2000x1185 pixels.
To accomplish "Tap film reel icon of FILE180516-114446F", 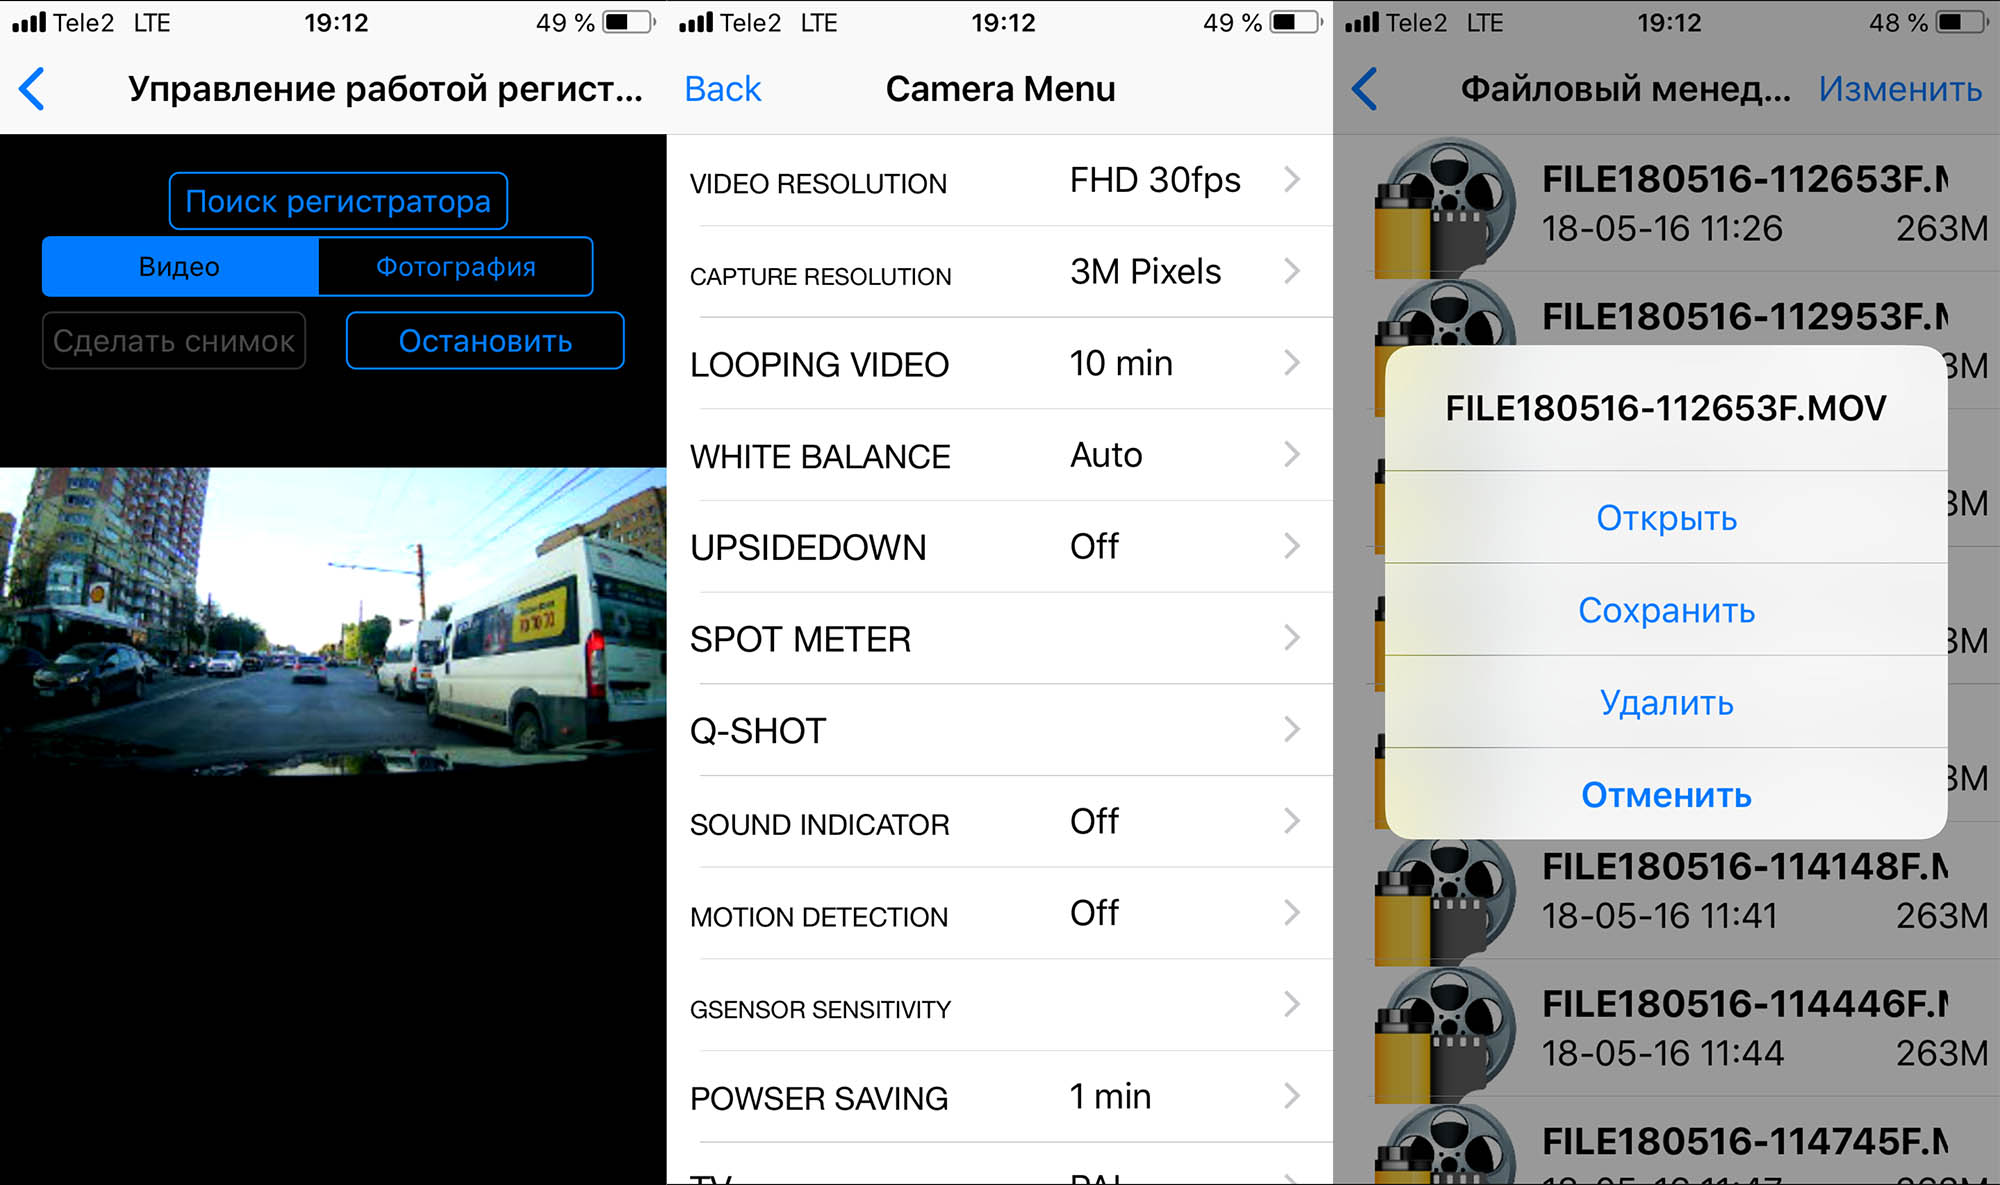I will tap(1444, 1034).
